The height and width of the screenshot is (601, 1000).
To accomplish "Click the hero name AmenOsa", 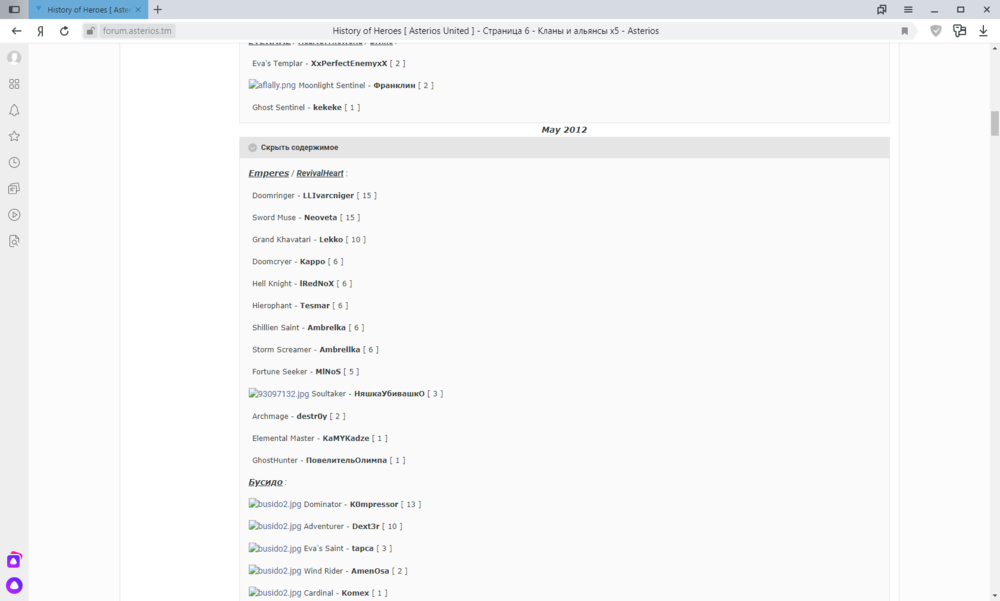I will (x=370, y=571).
